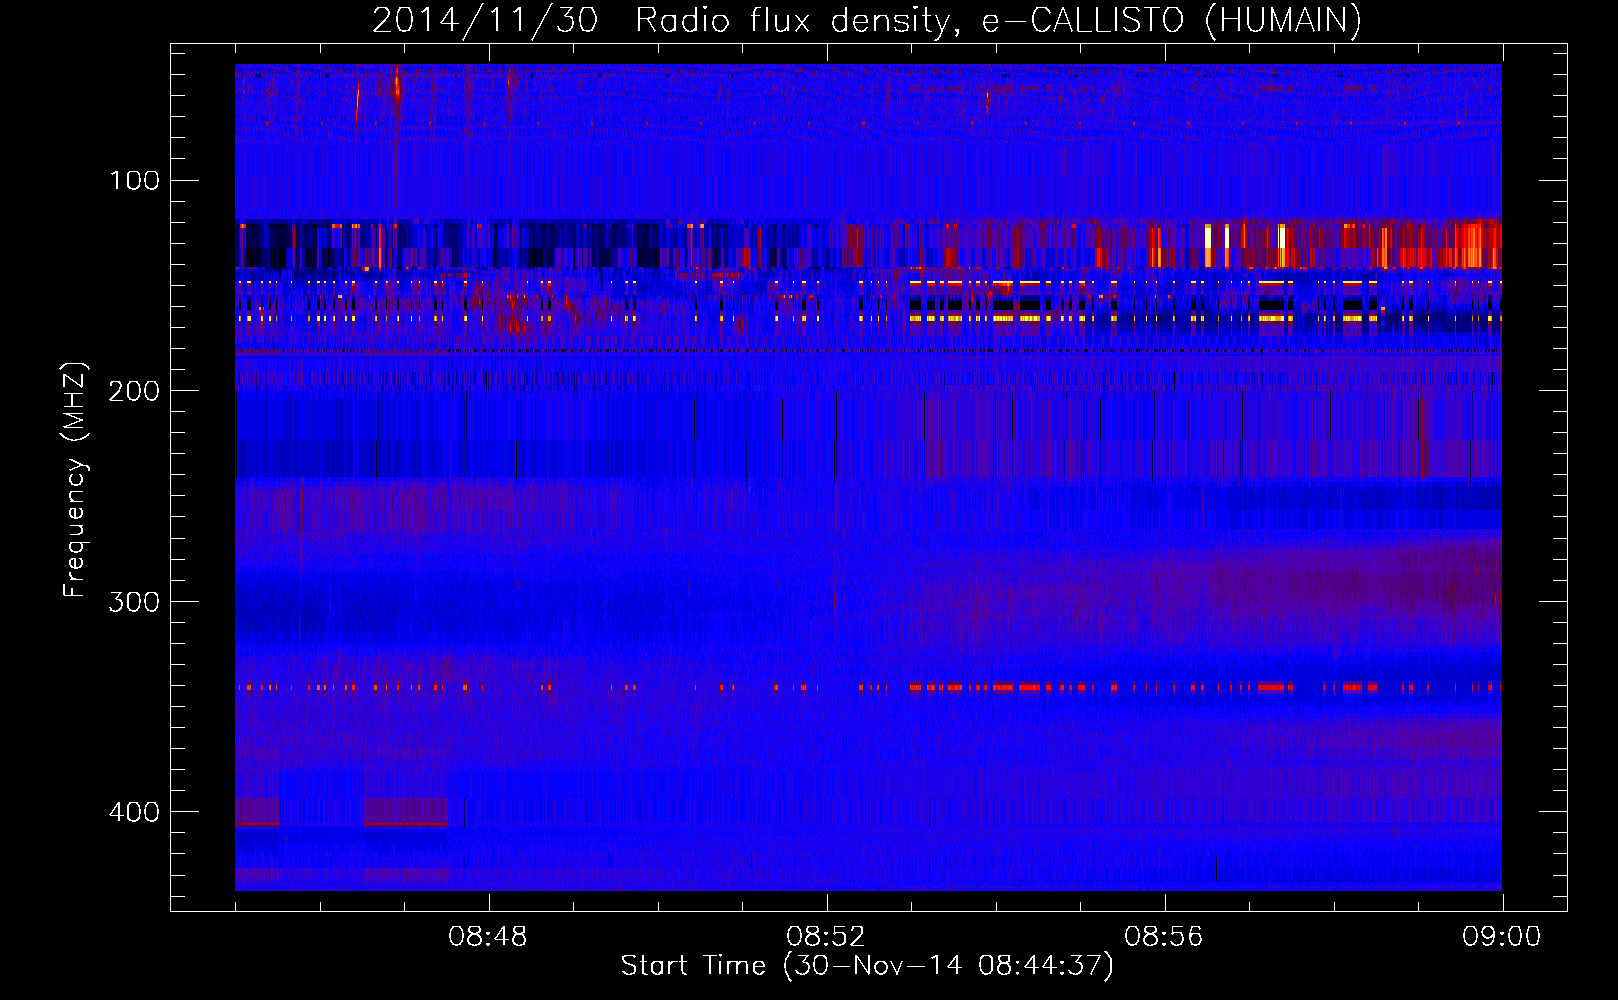Click the 08:56 time axis label

(x=1164, y=936)
